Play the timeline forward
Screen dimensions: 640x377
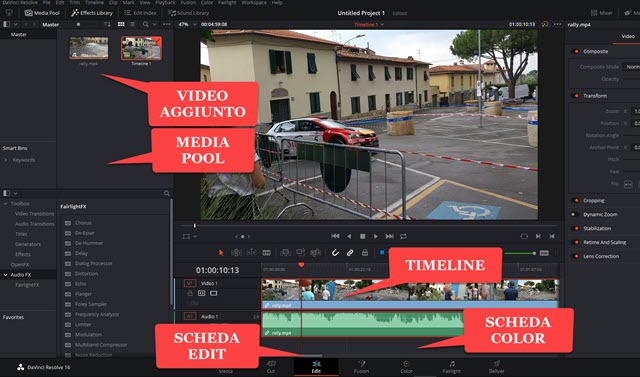point(376,236)
